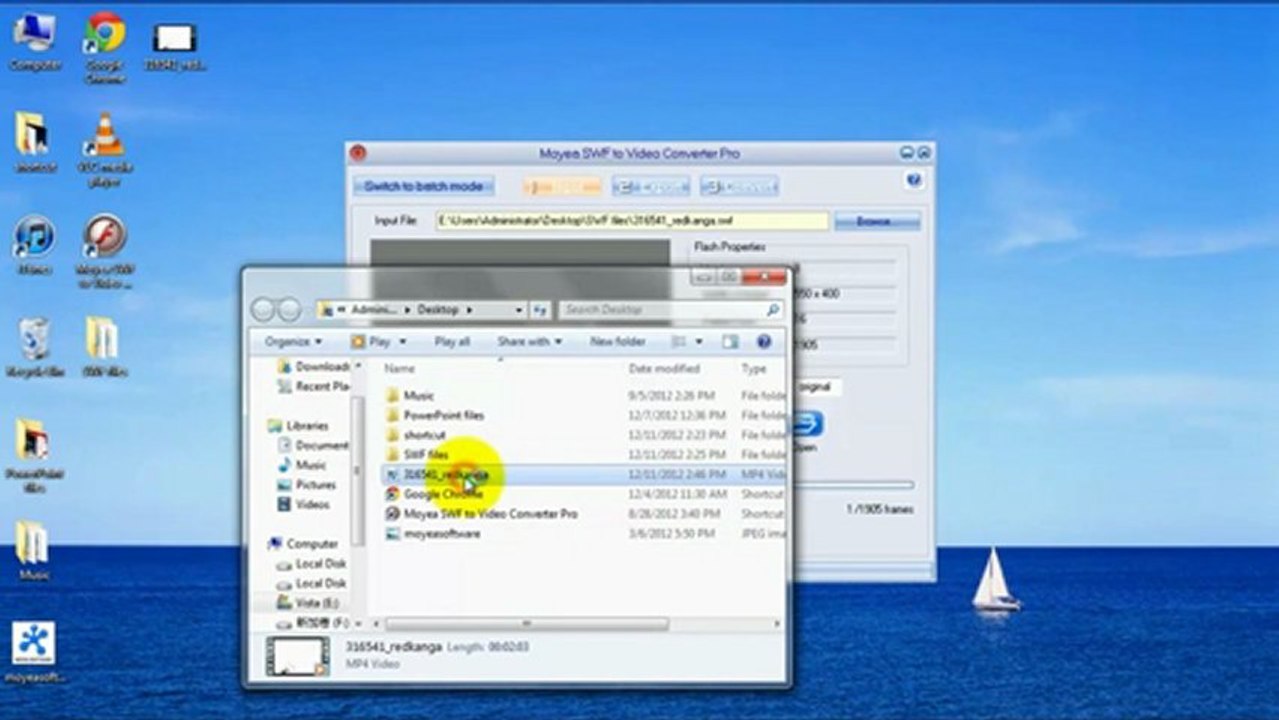Click the Type column header
Viewport: 1279px width, 720px height.
[x=754, y=369]
